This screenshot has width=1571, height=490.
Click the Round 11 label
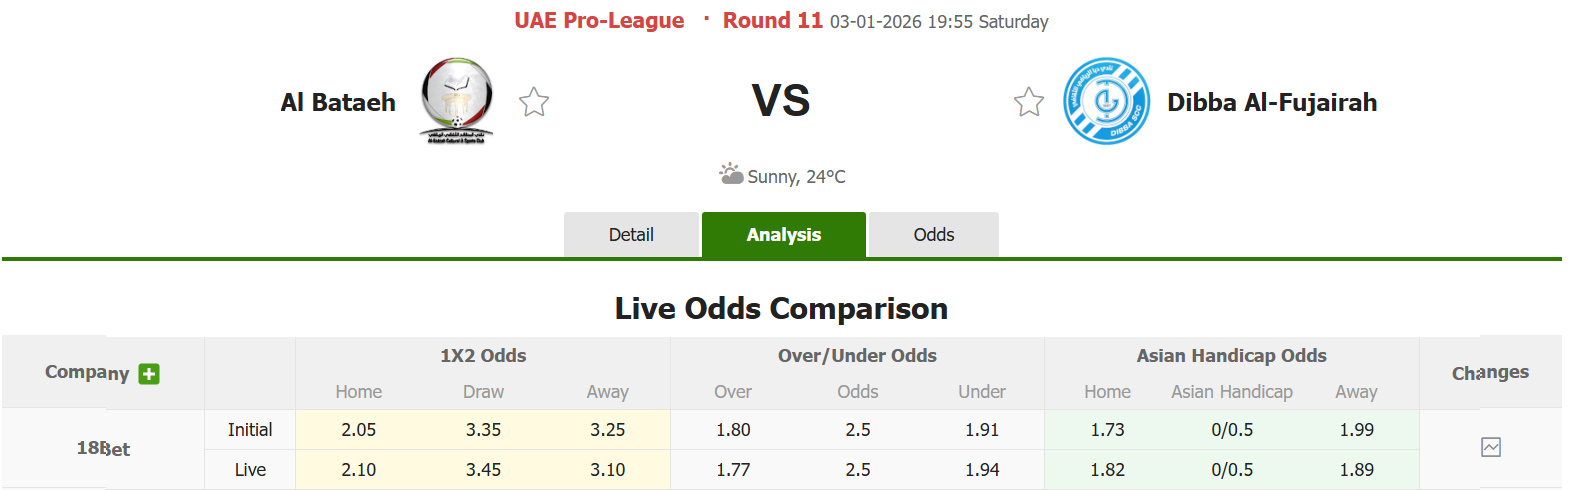pyautogui.click(x=772, y=21)
